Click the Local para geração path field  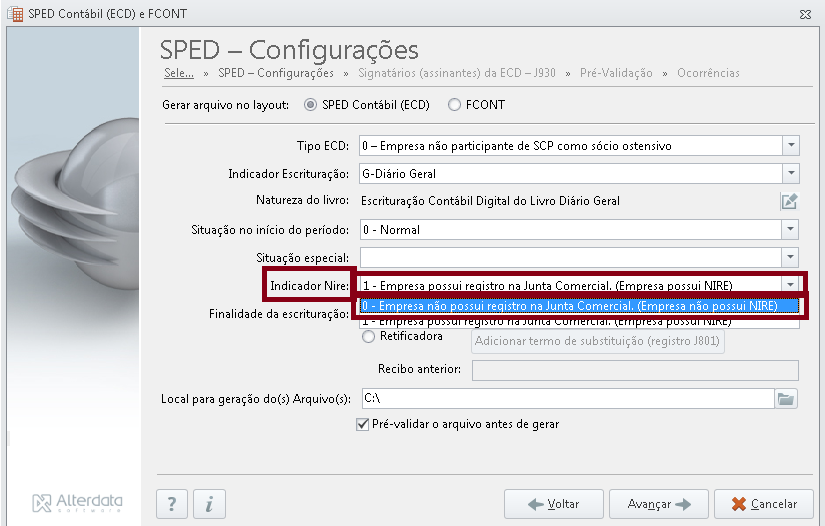(x=568, y=399)
